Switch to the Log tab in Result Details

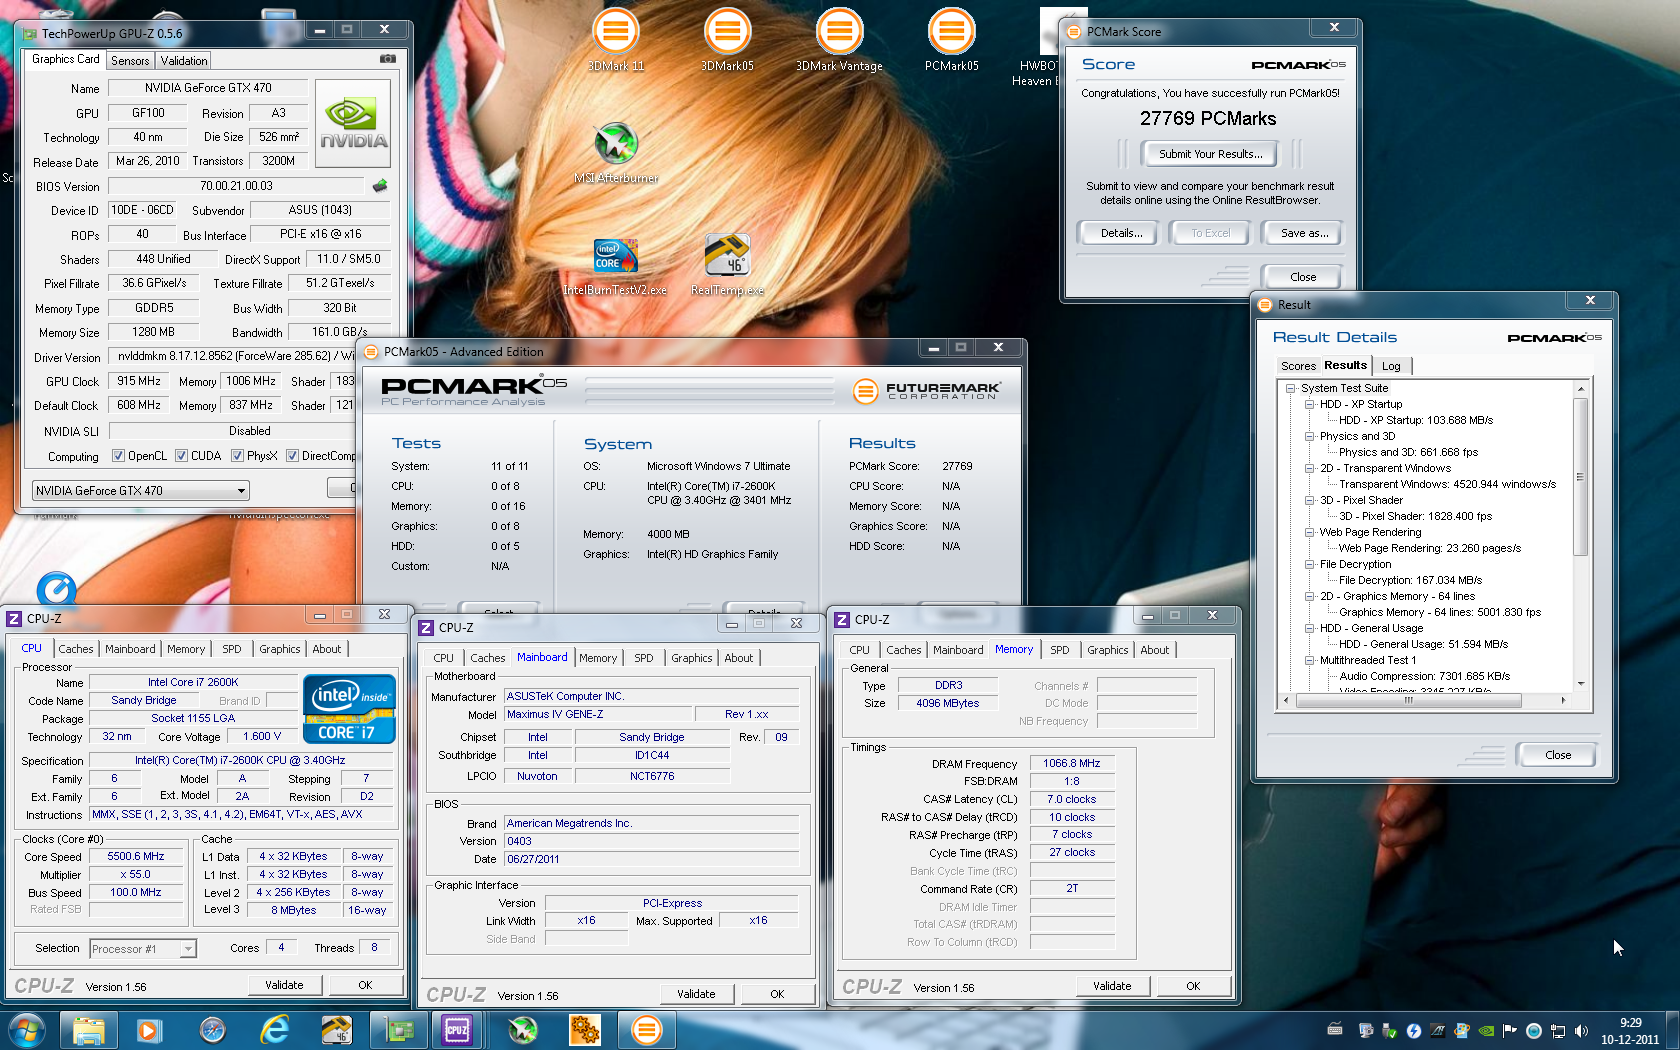[x=1391, y=366]
